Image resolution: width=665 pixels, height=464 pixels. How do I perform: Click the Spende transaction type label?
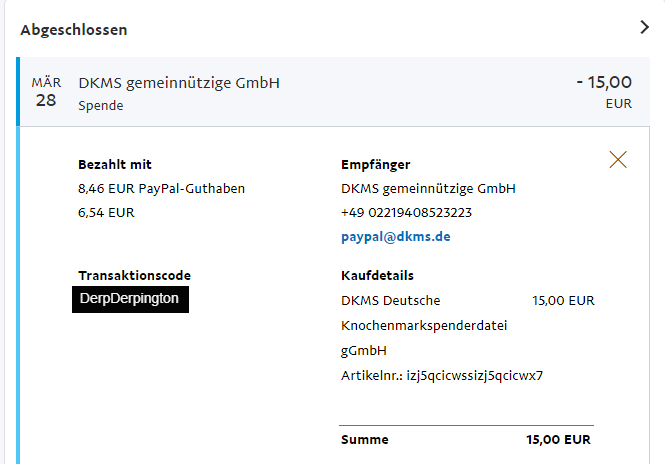(x=101, y=106)
